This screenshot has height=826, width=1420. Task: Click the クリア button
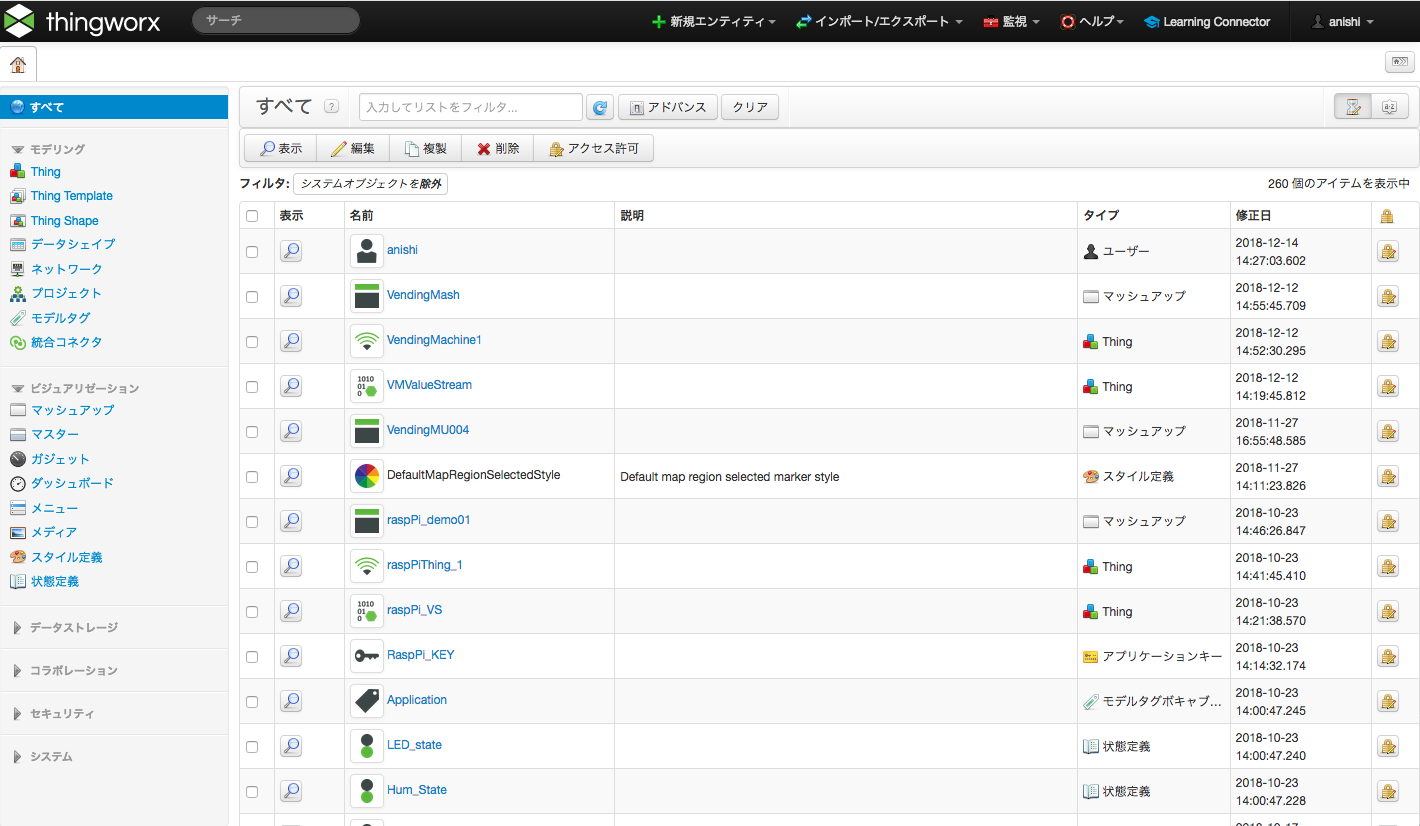750,107
